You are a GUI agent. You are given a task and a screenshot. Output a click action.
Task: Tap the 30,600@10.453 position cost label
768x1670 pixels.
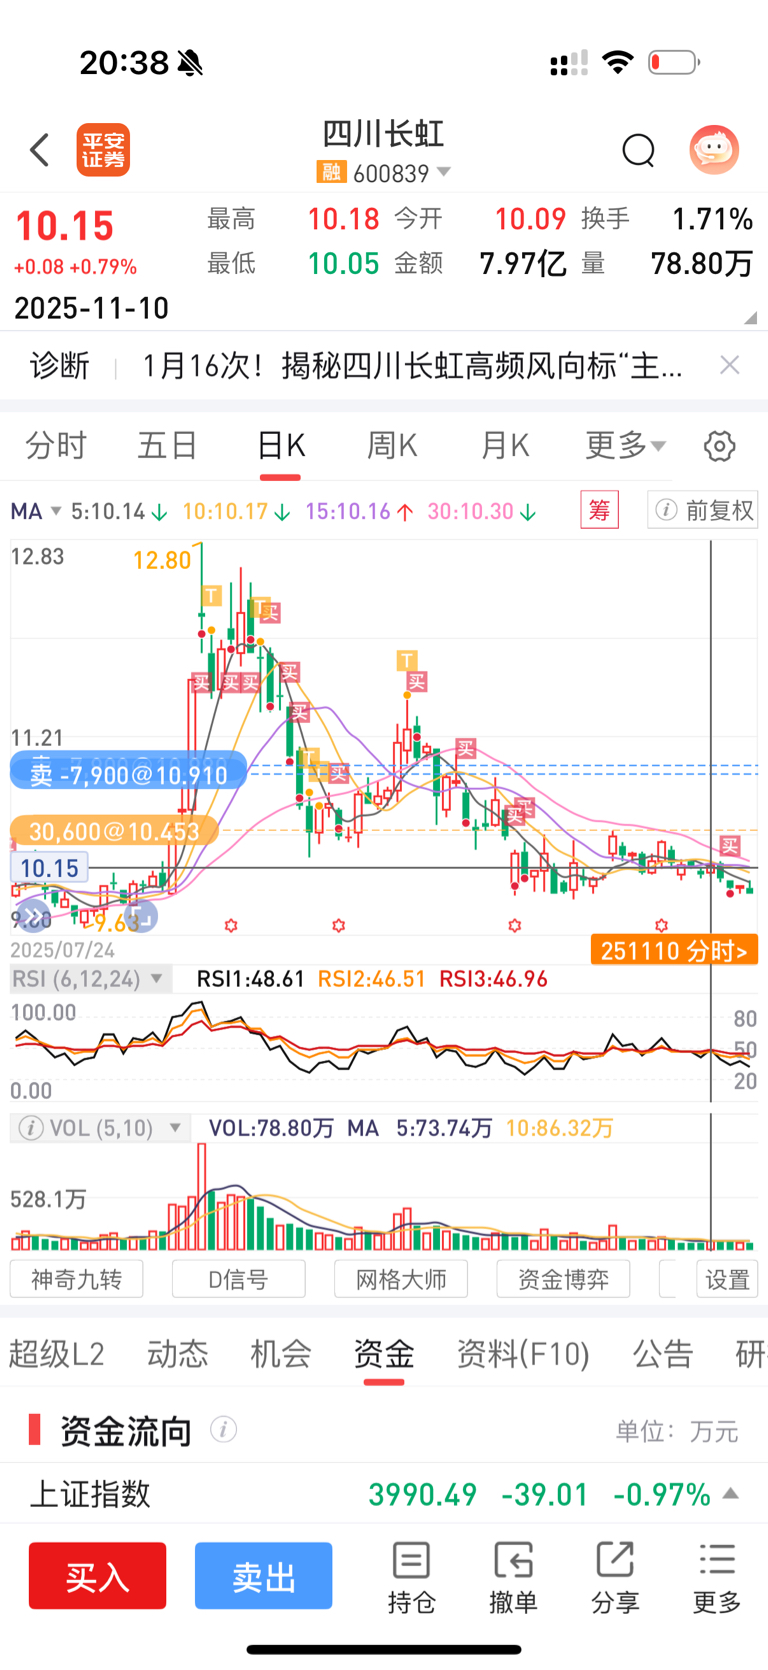(113, 831)
